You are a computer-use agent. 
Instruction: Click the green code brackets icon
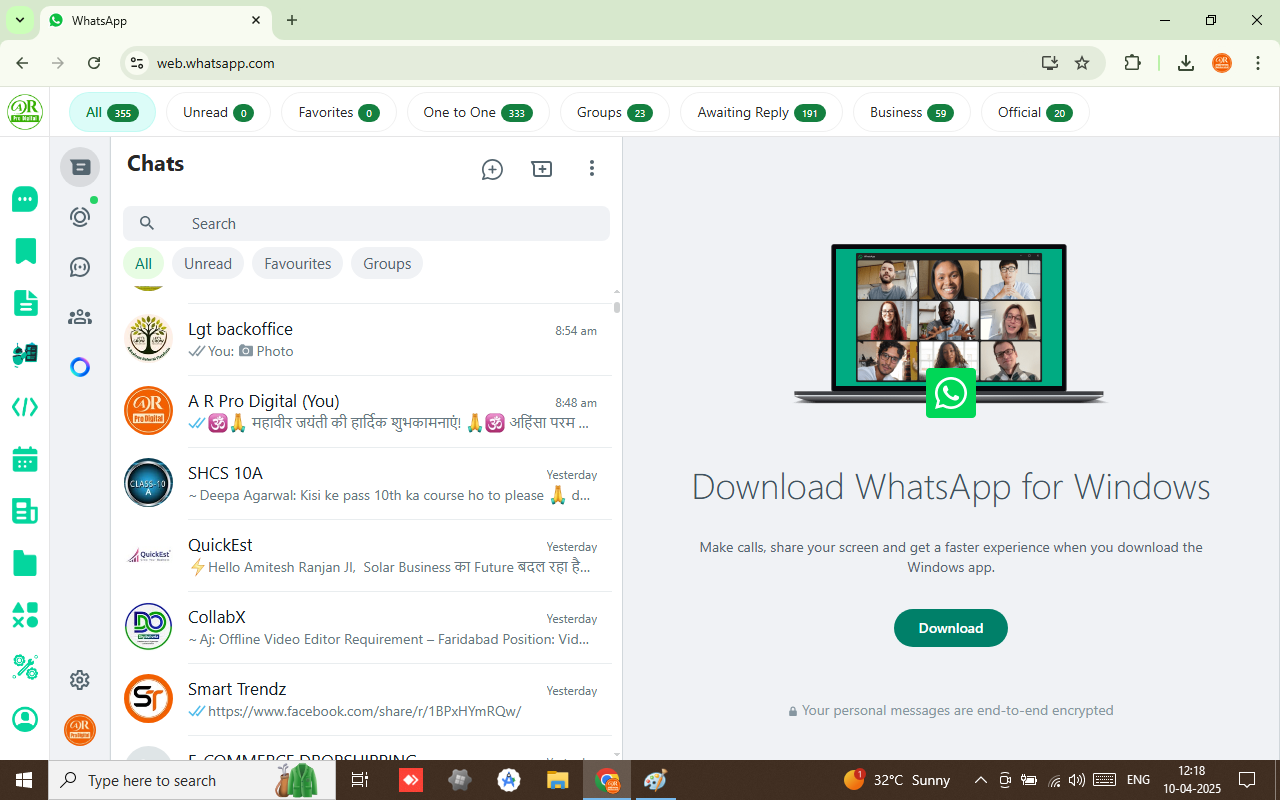tap(25, 407)
